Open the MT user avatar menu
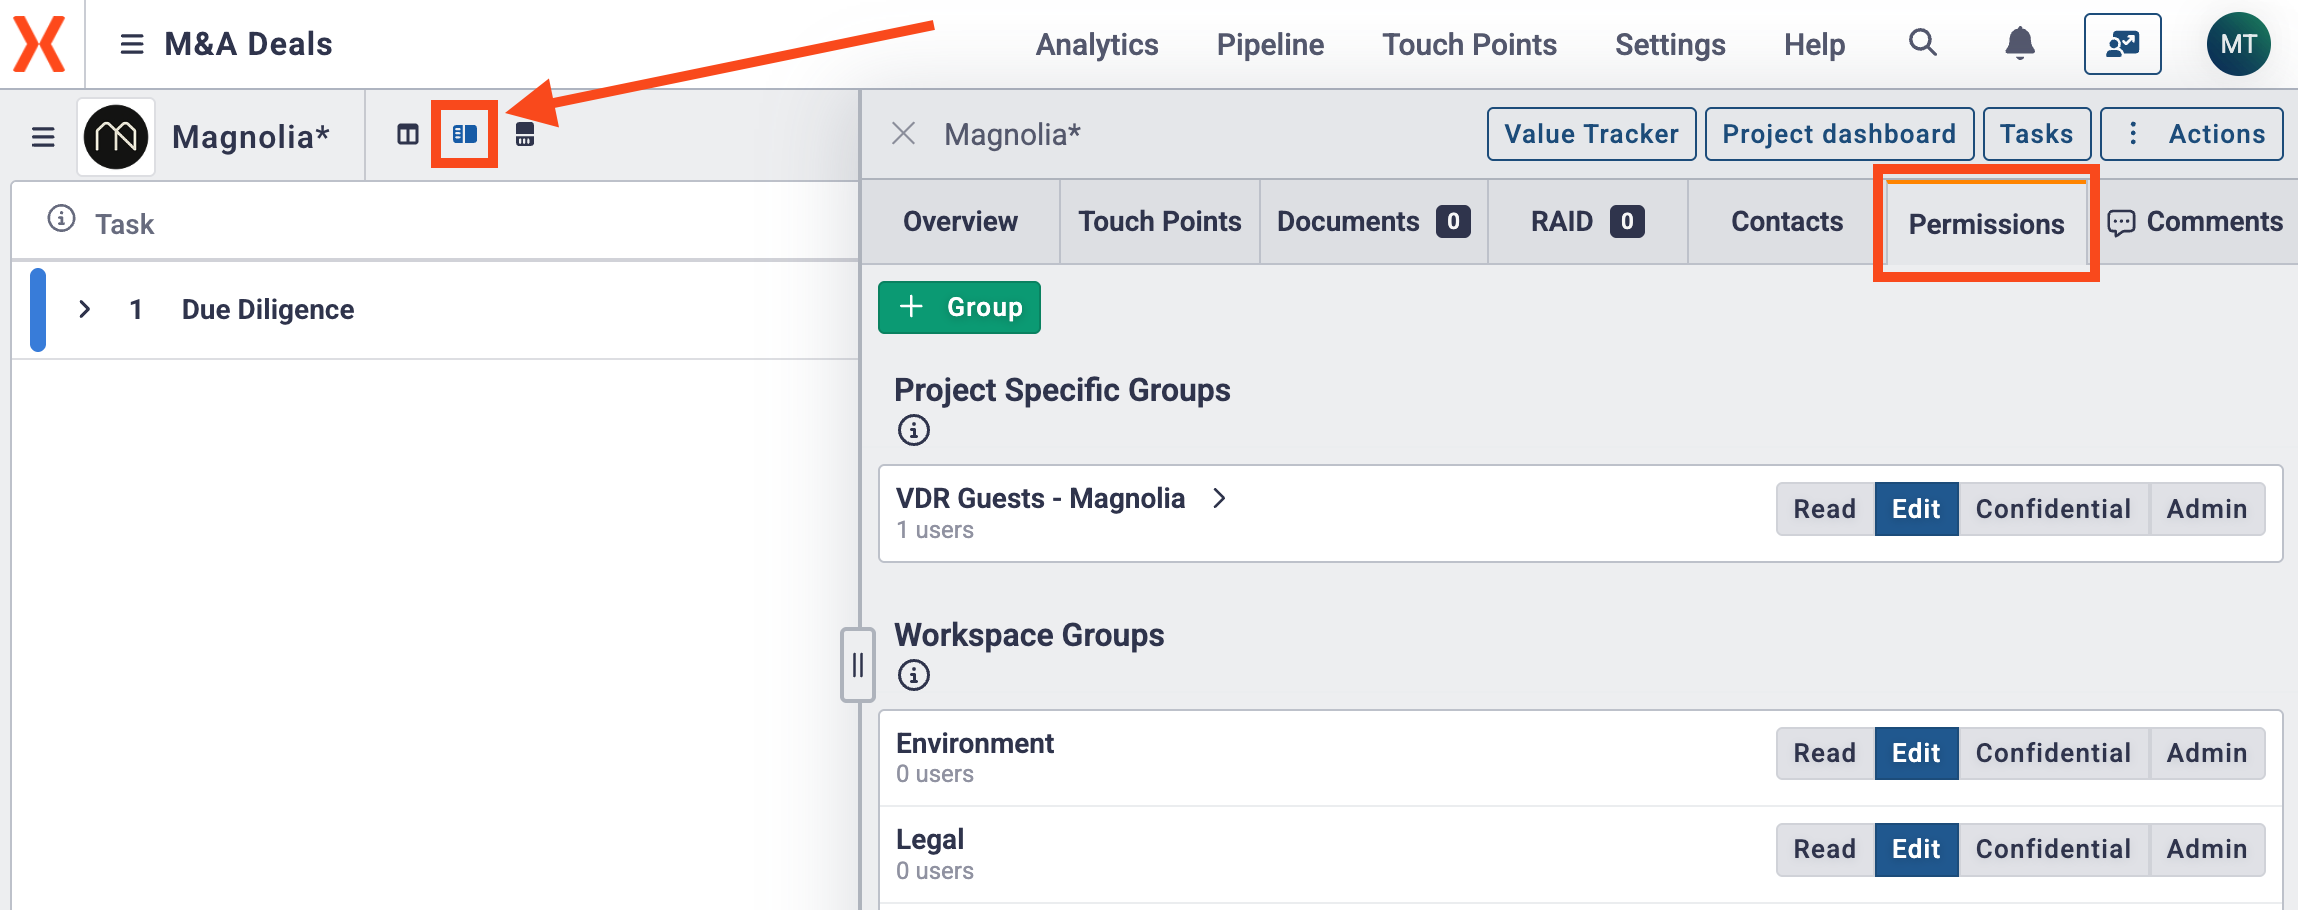The image size is (2298, 910). click(x=2238, y=44)
